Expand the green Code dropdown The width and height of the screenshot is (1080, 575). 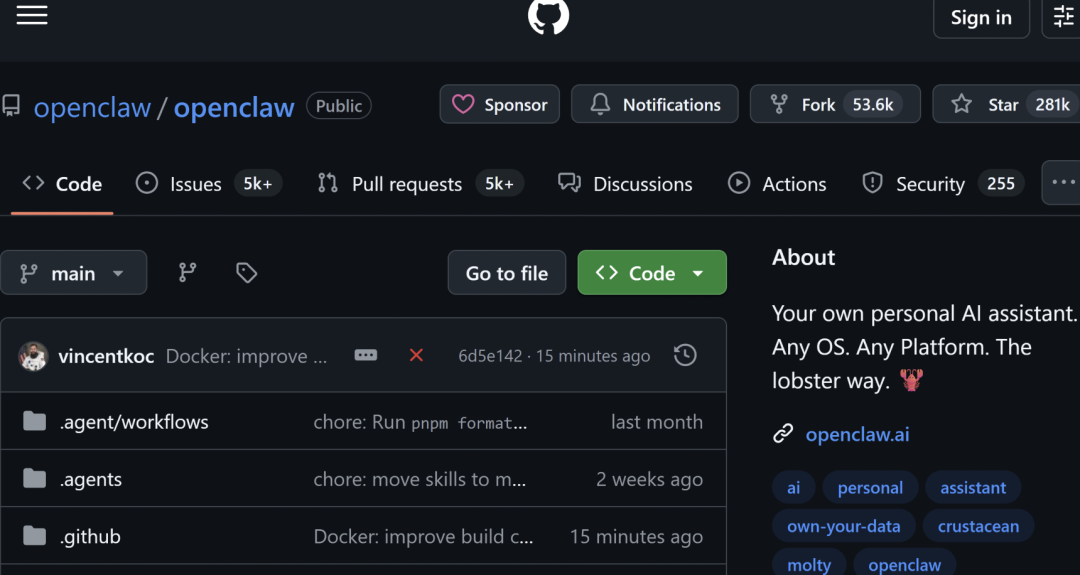pos(652,273)
